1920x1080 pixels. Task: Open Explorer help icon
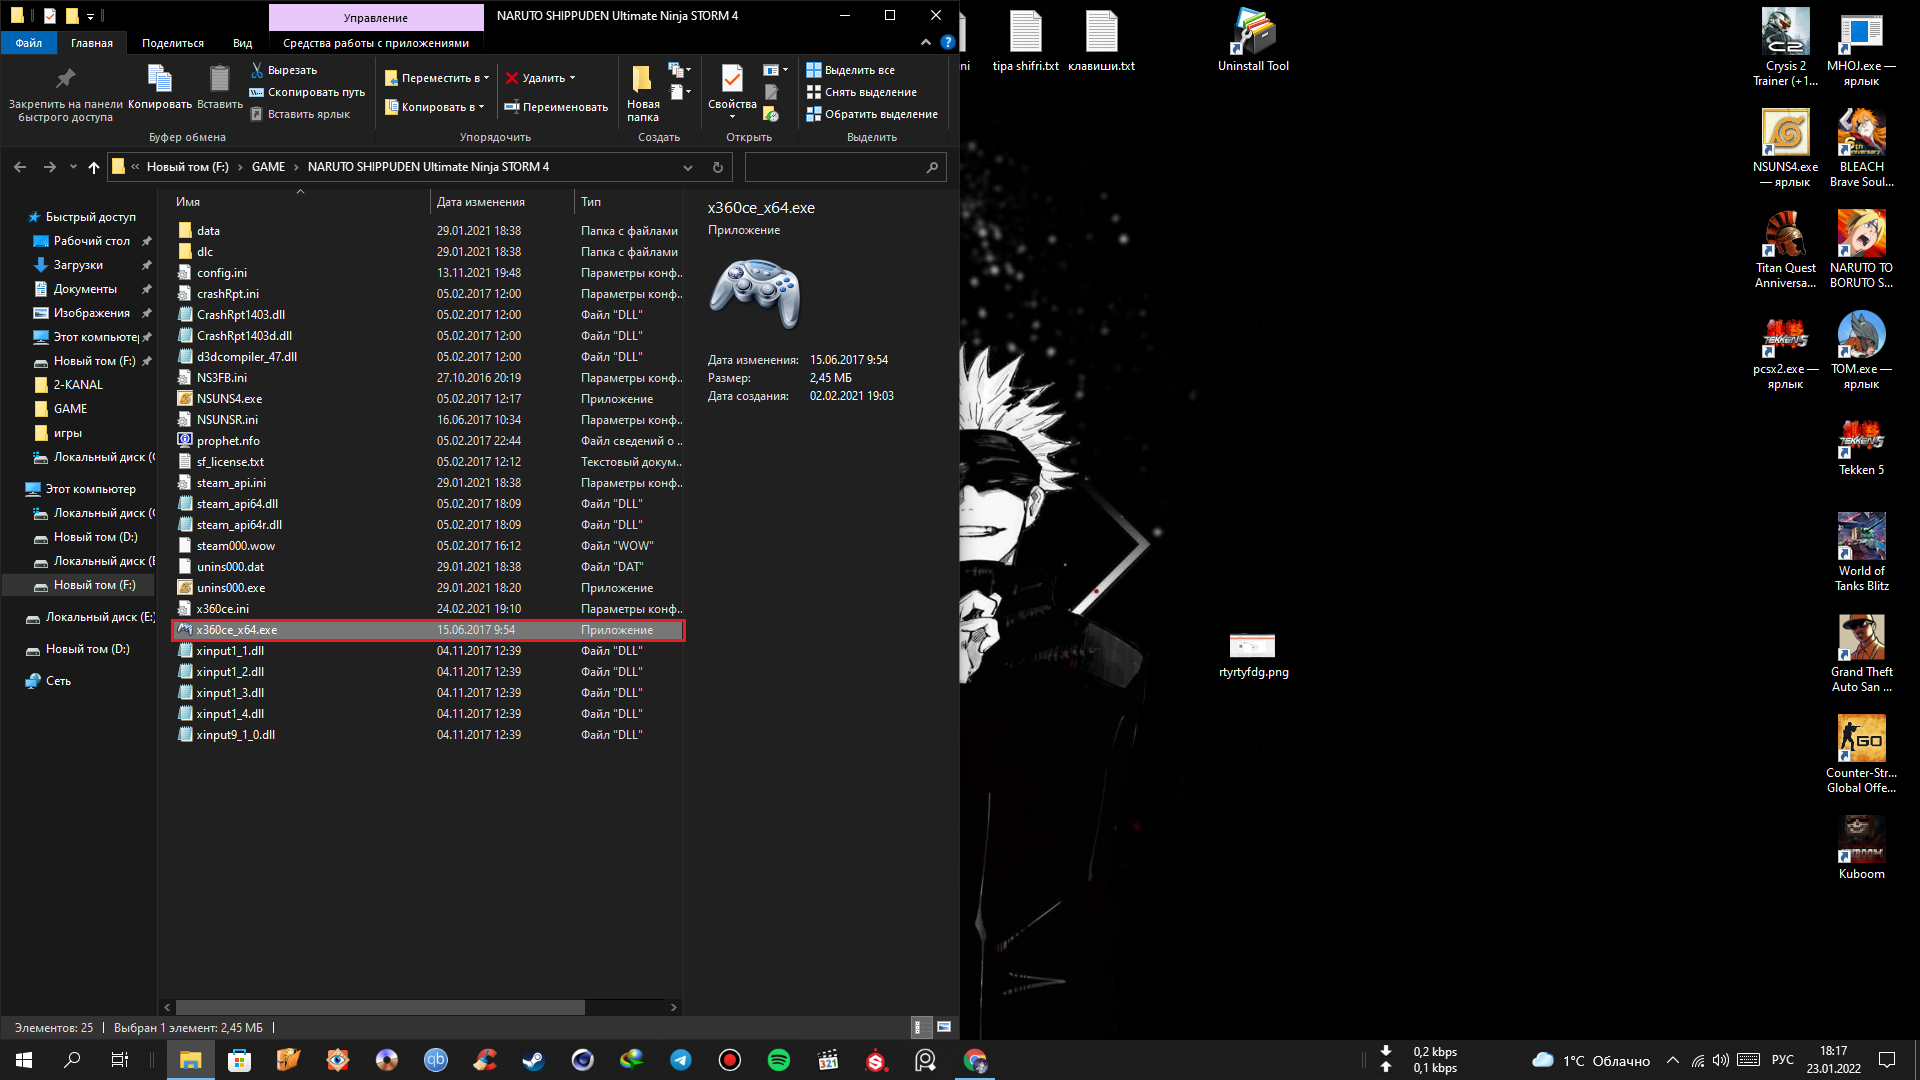(947, 42)
